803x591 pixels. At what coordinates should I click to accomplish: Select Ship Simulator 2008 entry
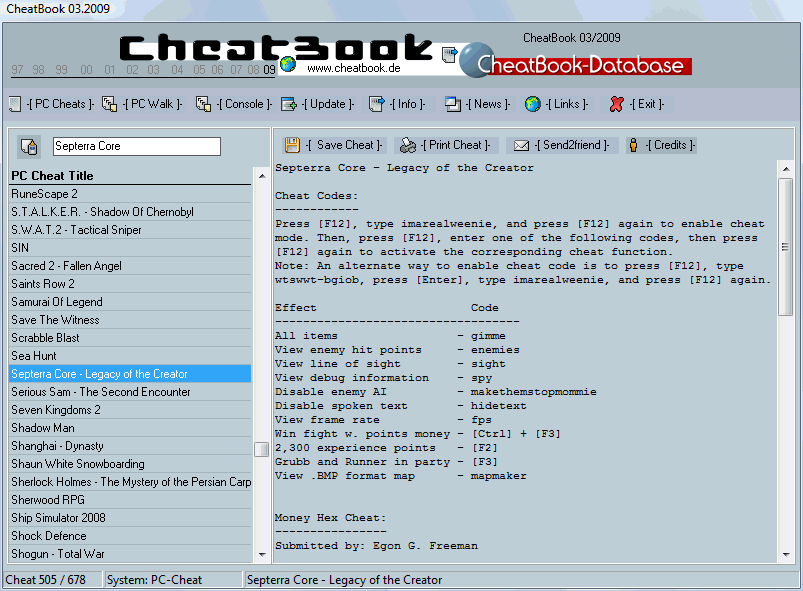pyautogui.click(x=131, y=518)
